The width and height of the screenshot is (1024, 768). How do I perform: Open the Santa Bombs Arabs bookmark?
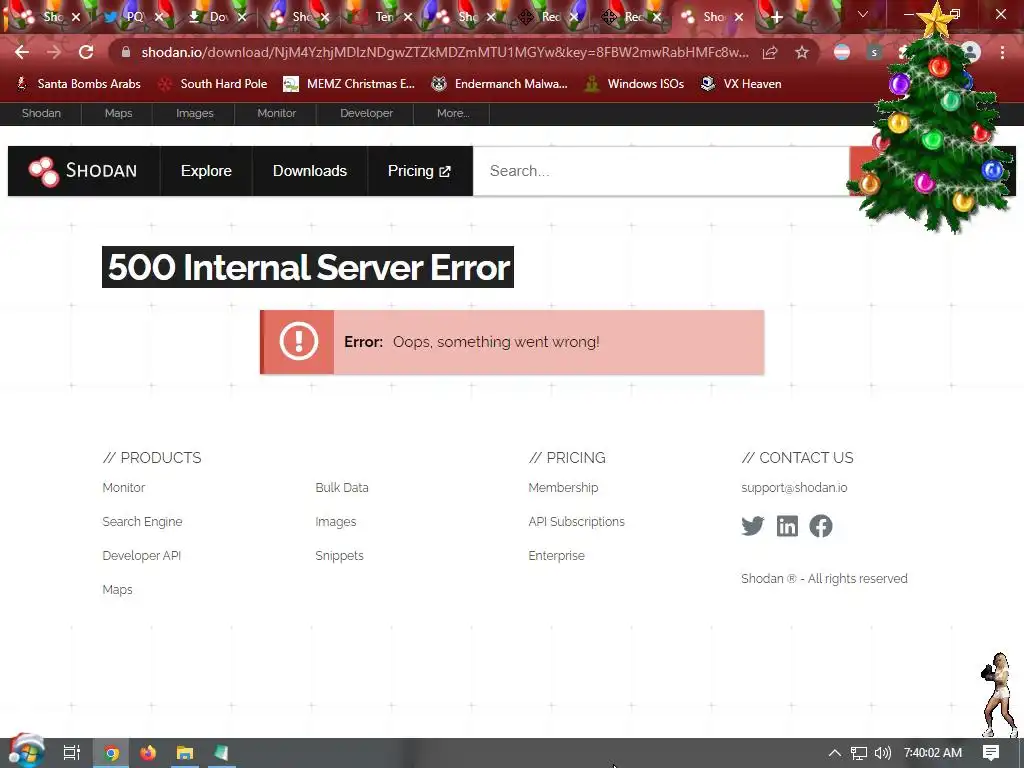78,84
